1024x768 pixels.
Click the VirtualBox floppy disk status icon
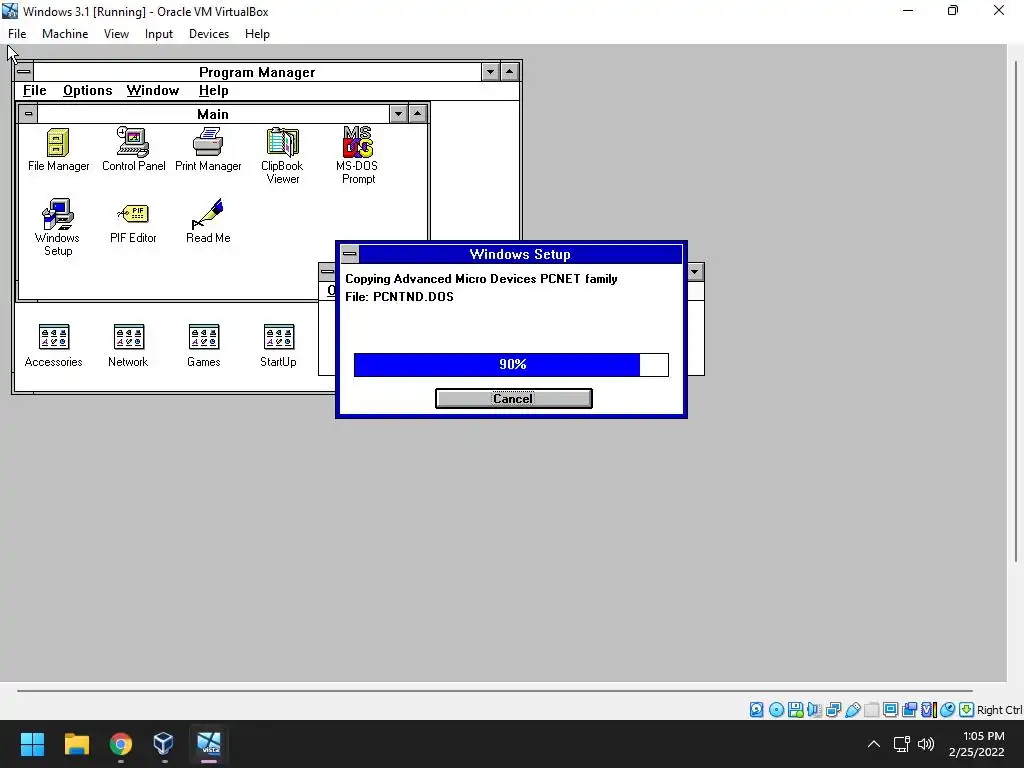(795, 710)
